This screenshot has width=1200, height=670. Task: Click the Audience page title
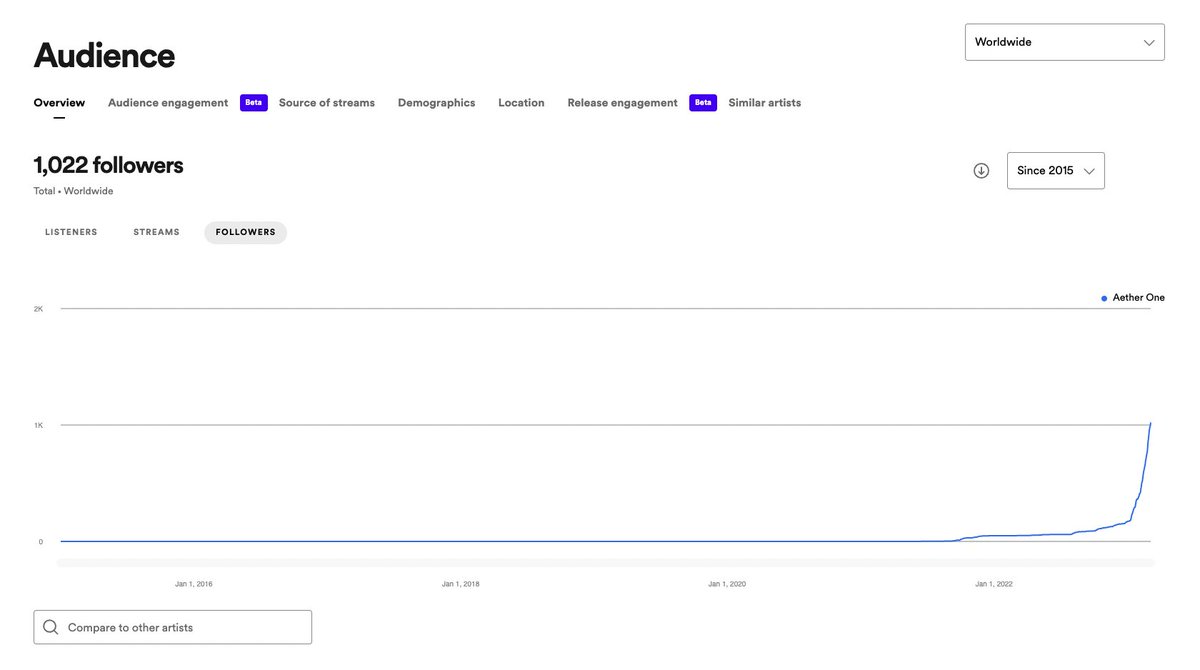104,55
